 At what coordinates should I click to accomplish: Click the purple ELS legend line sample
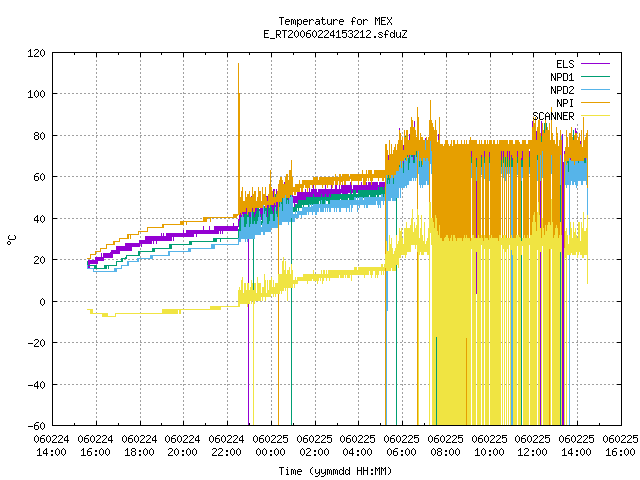(595, 64)
